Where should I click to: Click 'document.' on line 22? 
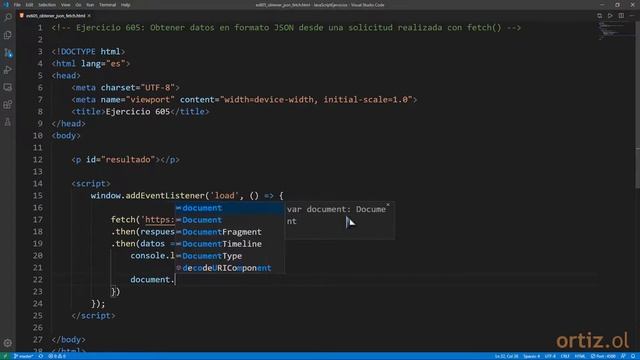(x=152, y=280)
